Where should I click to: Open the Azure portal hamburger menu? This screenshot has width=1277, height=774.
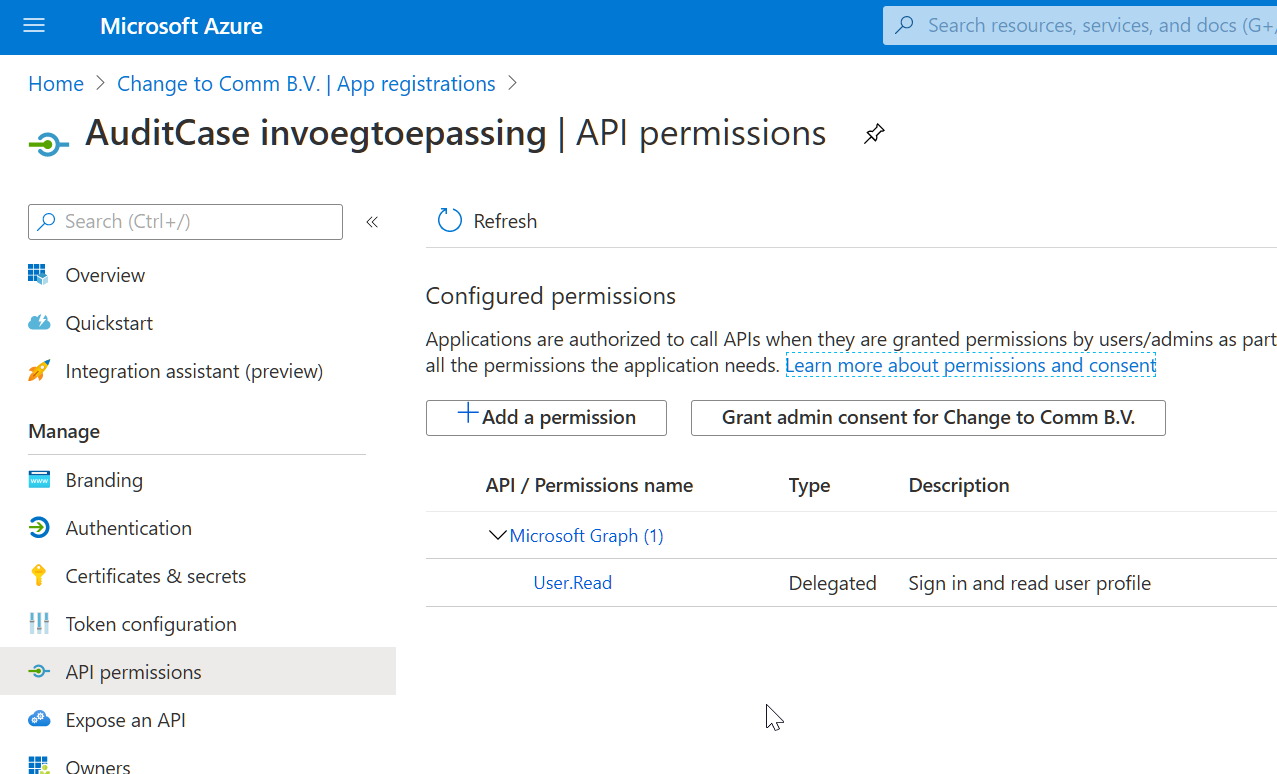tap(34, 26)
